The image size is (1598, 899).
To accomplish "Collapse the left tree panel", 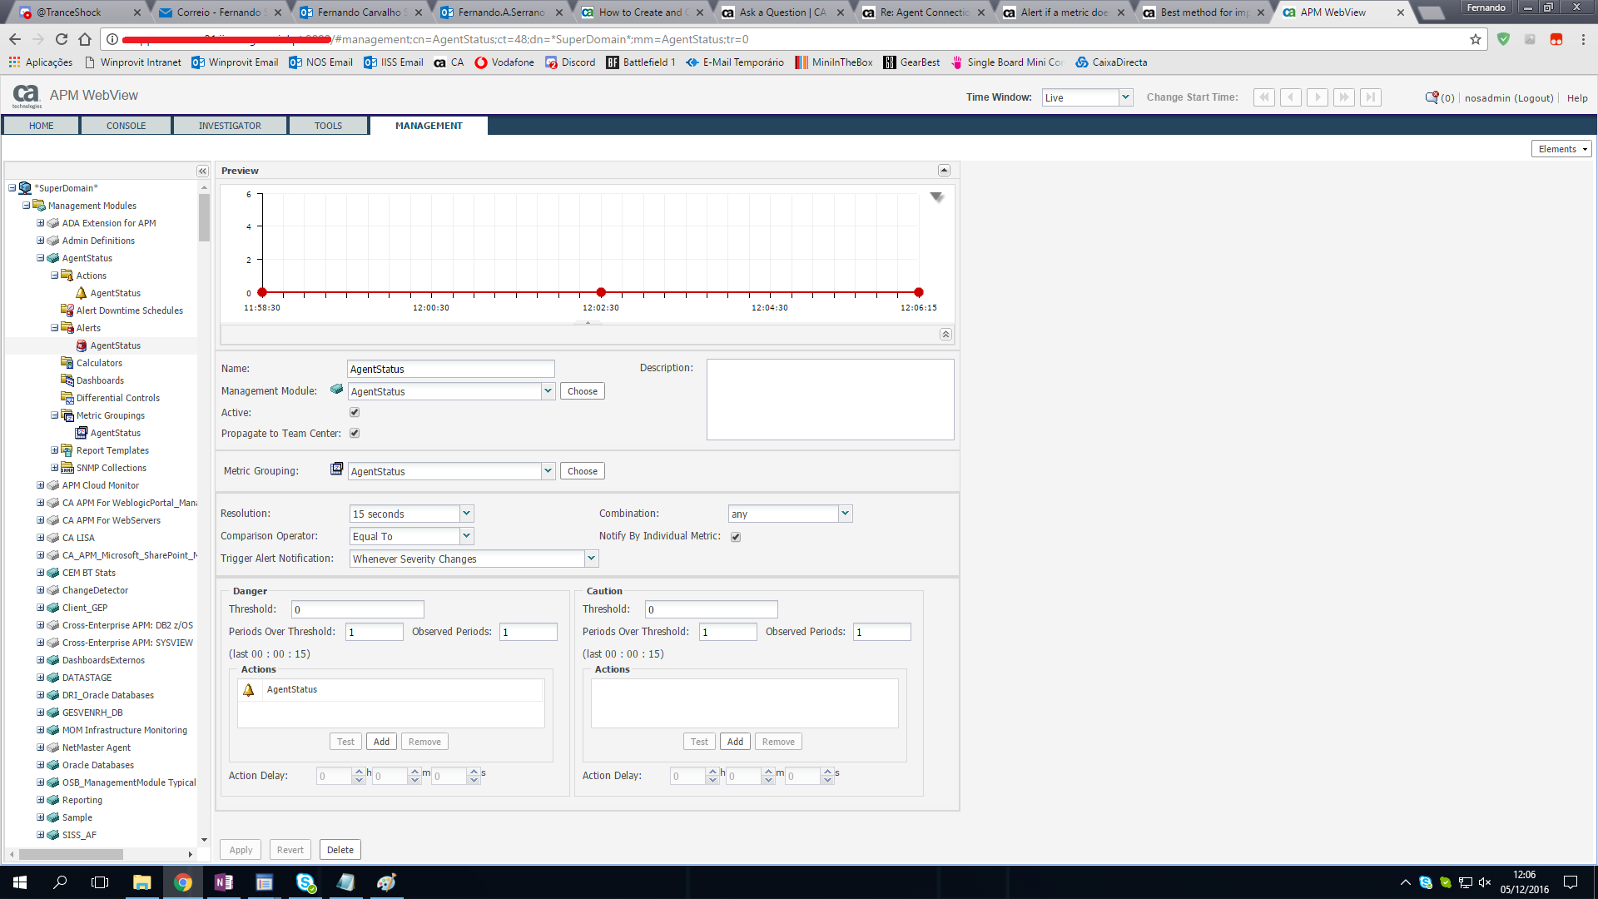I will point(202,171).
